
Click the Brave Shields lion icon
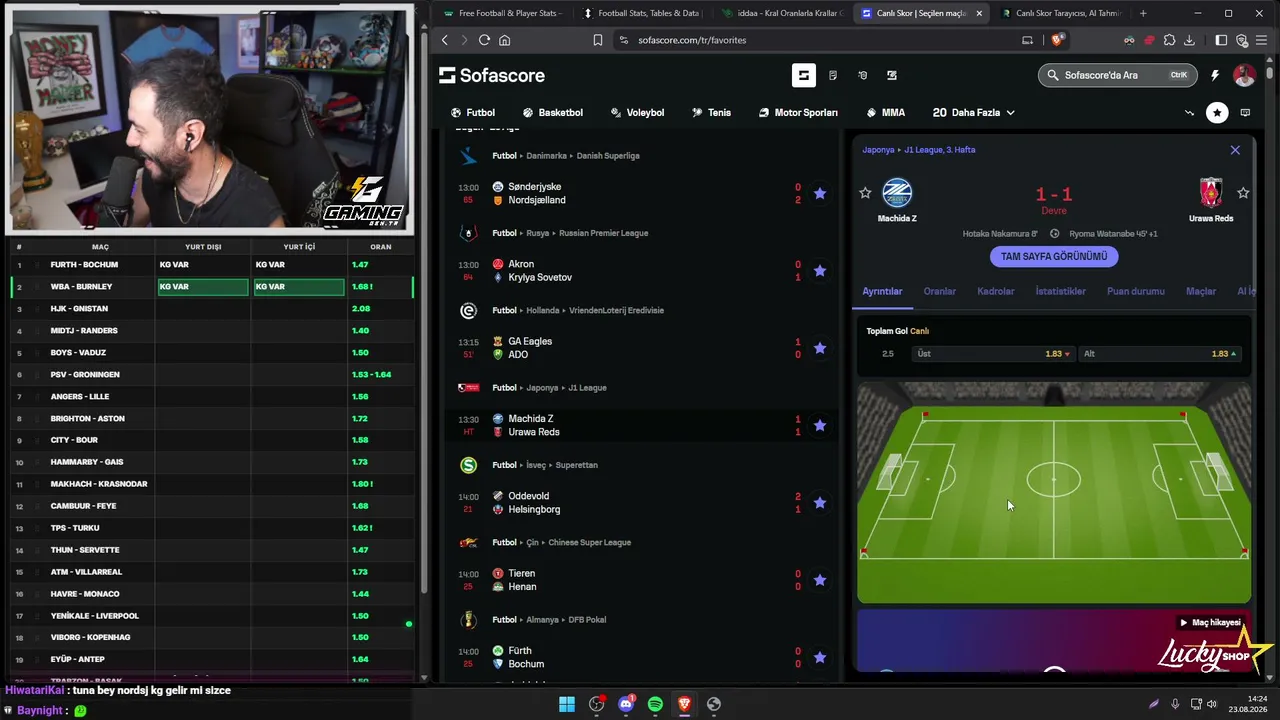[x=1057, y=40]
